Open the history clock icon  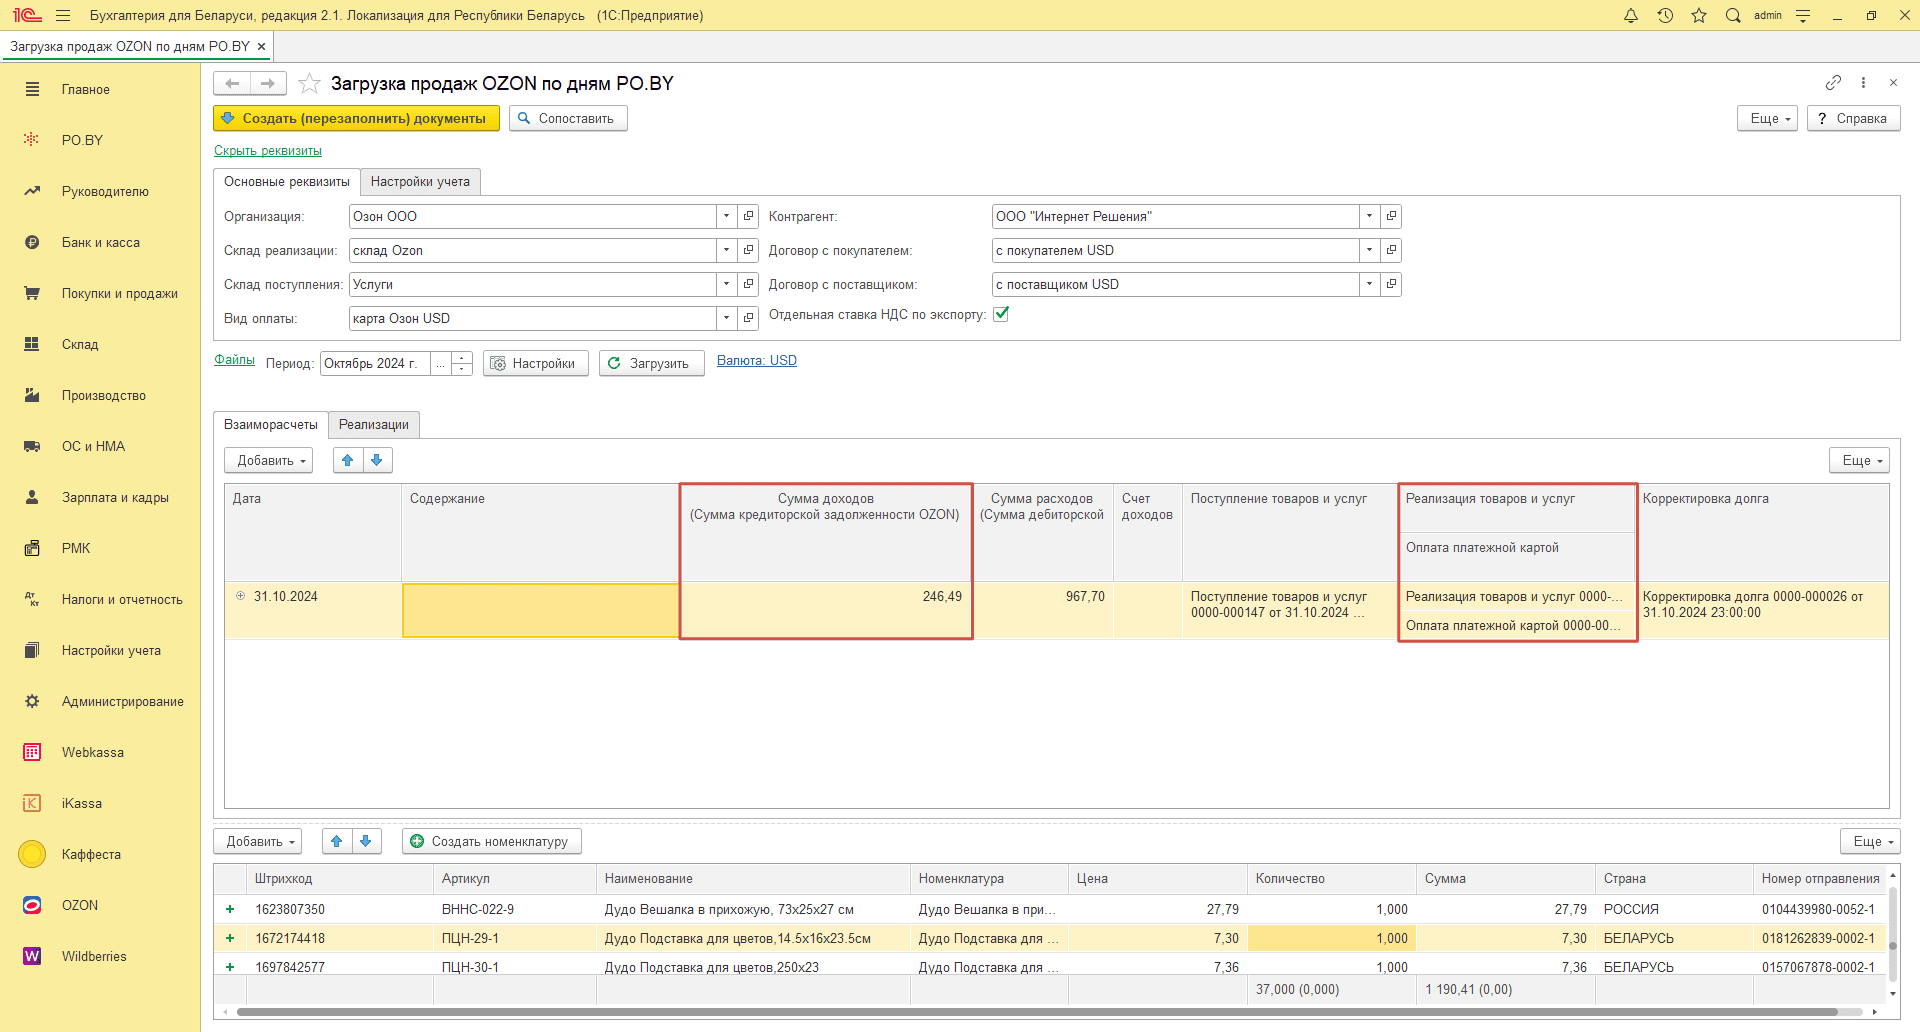[1665, 15]
